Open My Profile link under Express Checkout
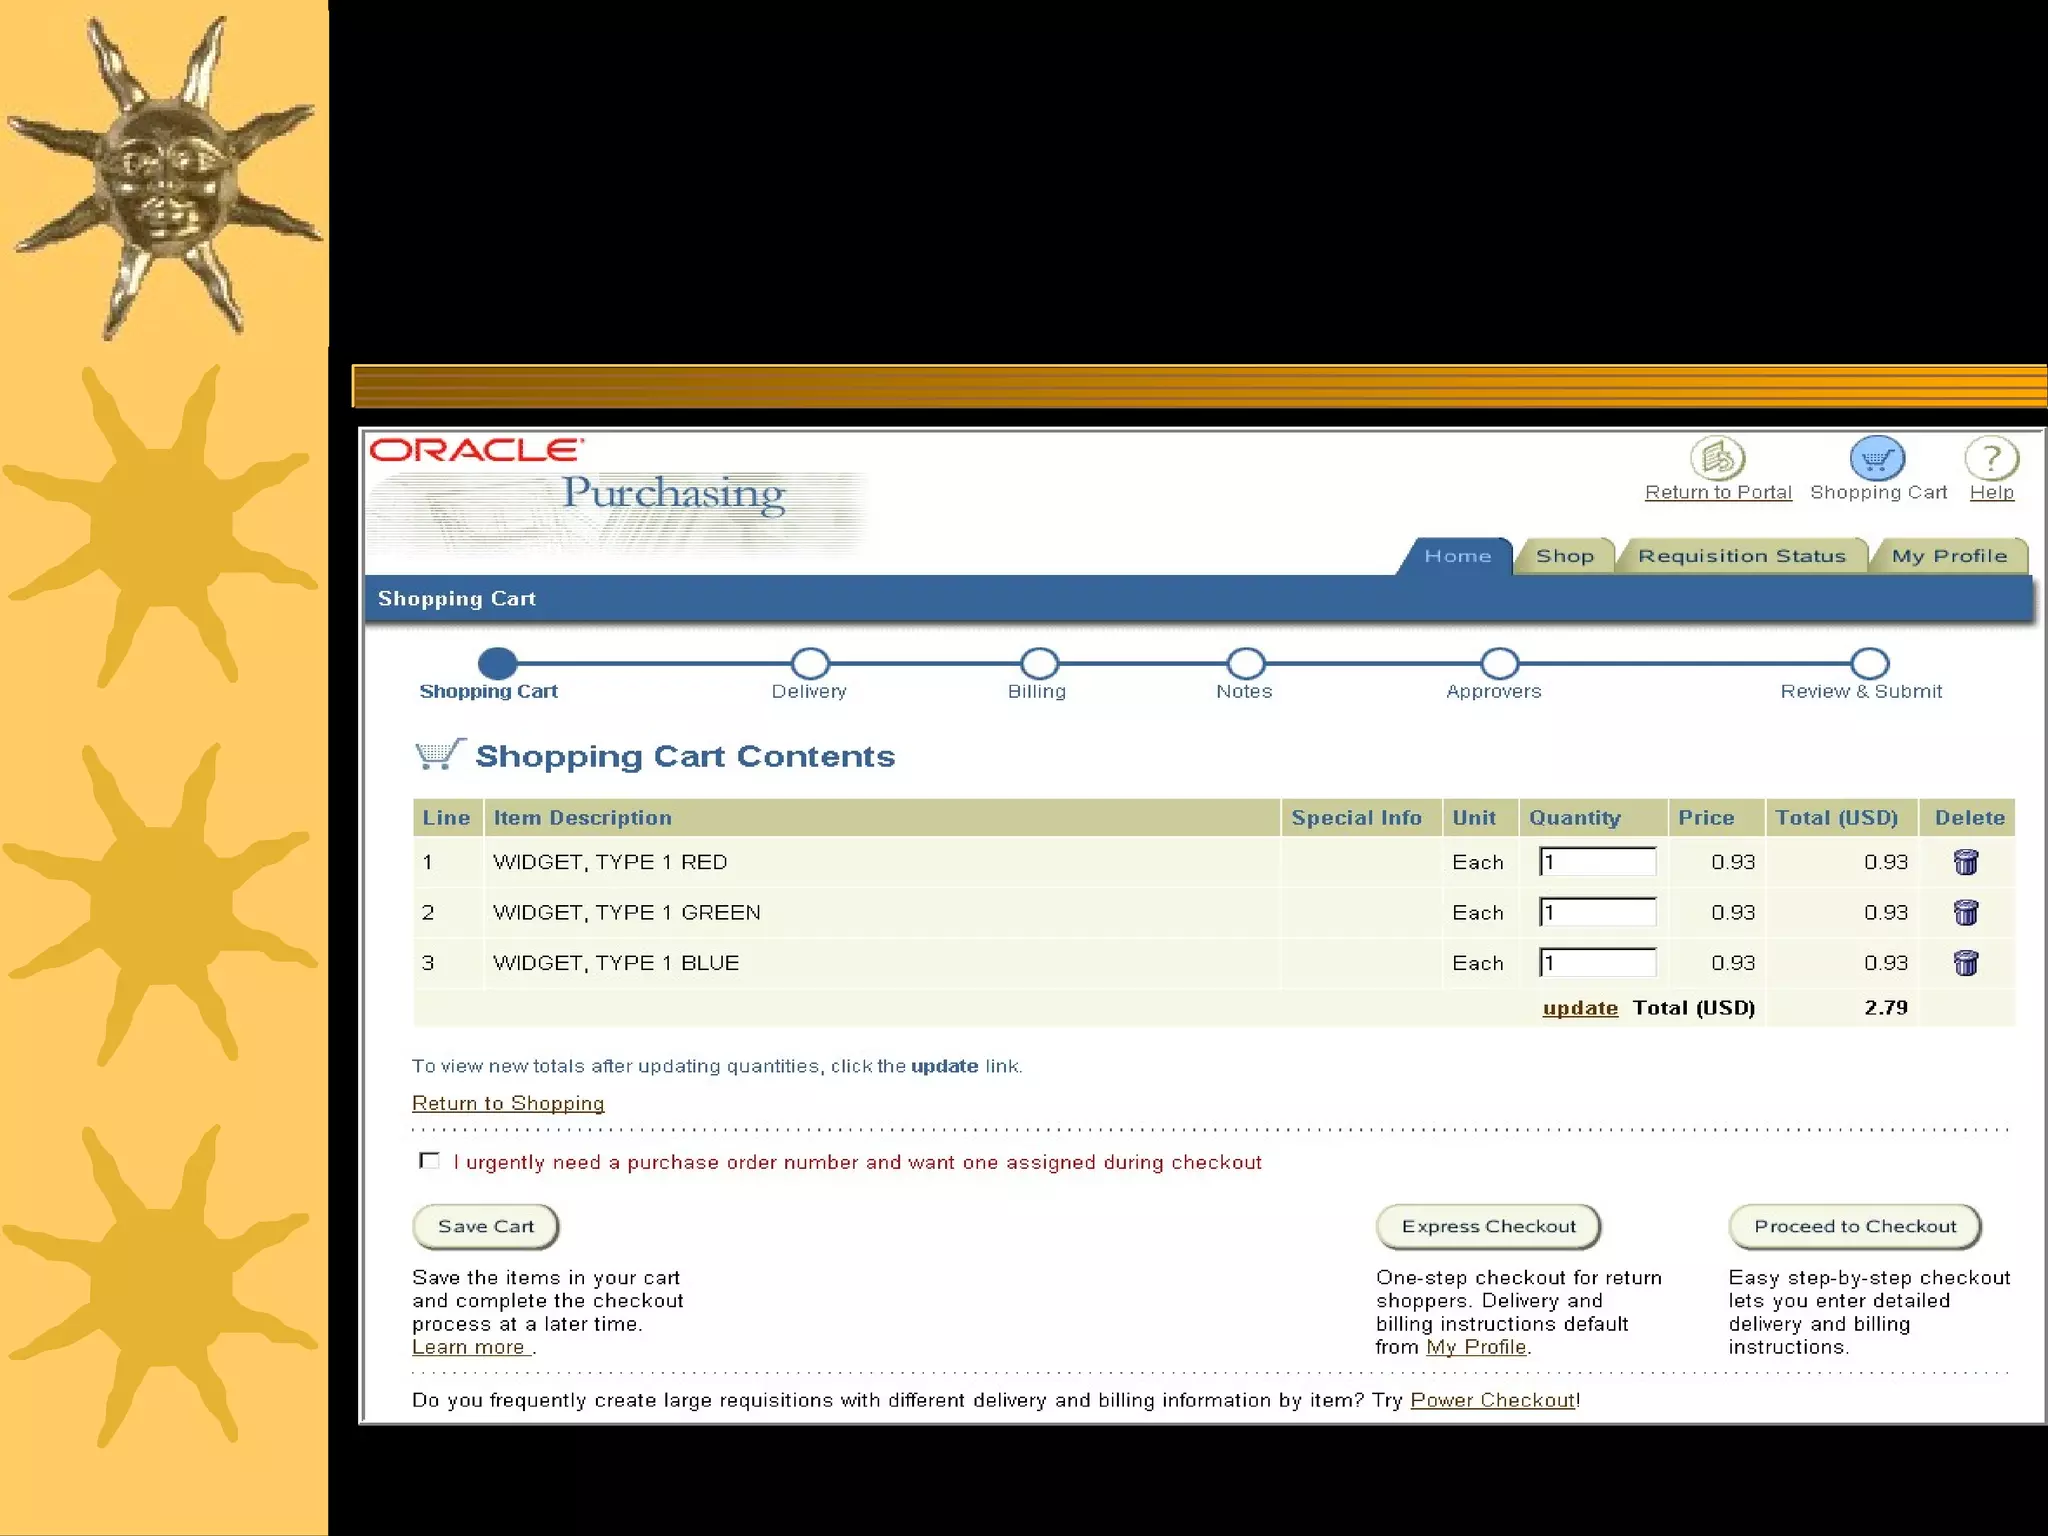Image resolution: width=2048 pixels, height=1536 pixels. click(x=1476, y=1347)
